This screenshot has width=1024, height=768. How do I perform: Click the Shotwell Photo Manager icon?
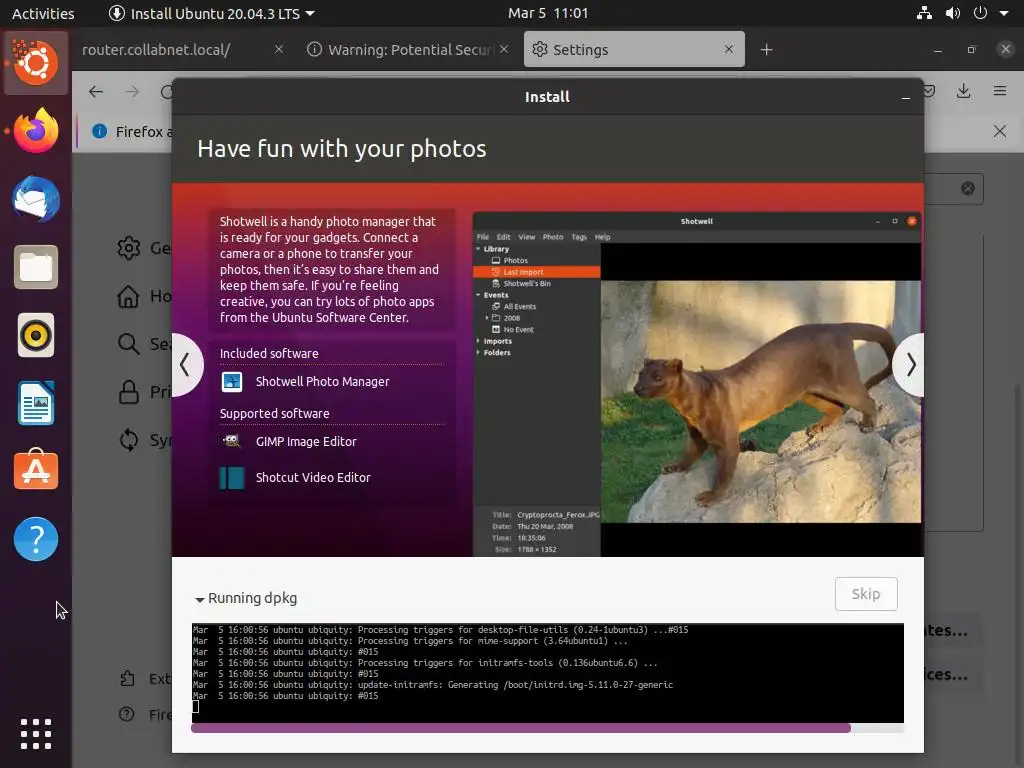(x=232, y=381)
